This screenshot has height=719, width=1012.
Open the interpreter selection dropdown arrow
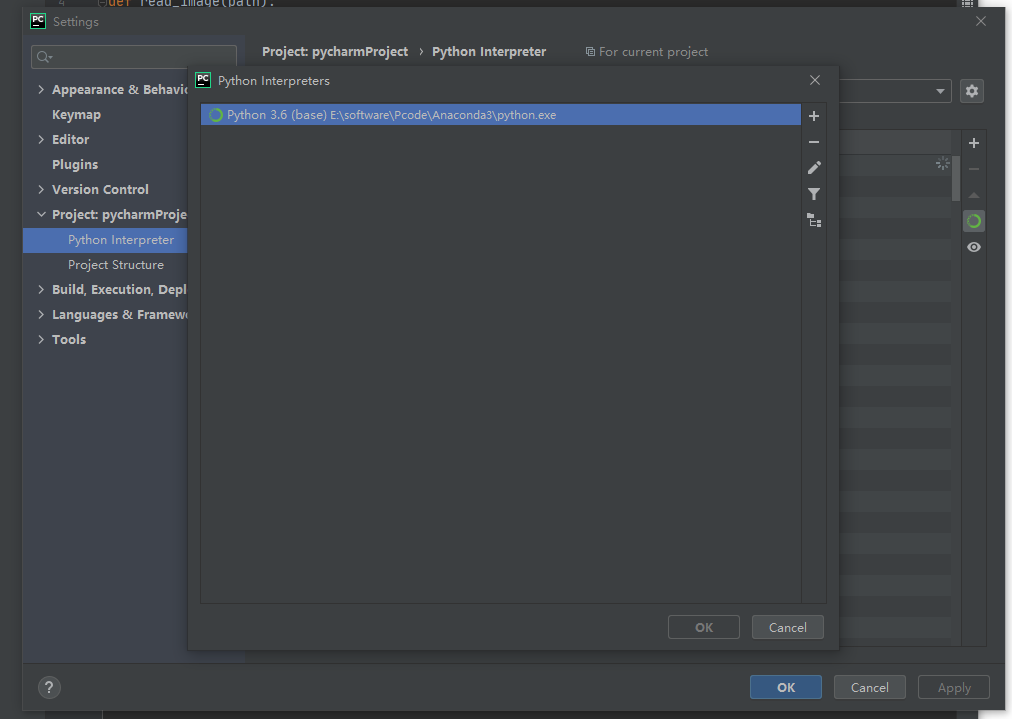coord(940,92)
